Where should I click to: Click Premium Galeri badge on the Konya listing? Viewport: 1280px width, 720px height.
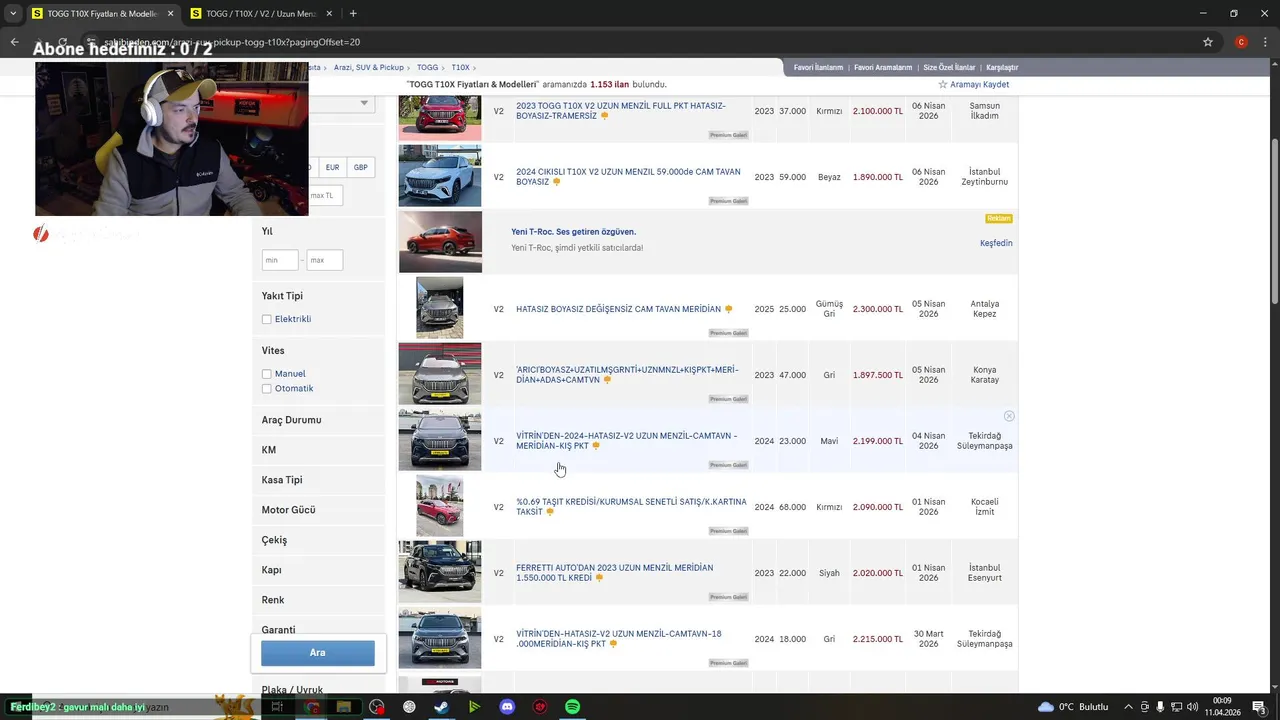coord(728,399)
